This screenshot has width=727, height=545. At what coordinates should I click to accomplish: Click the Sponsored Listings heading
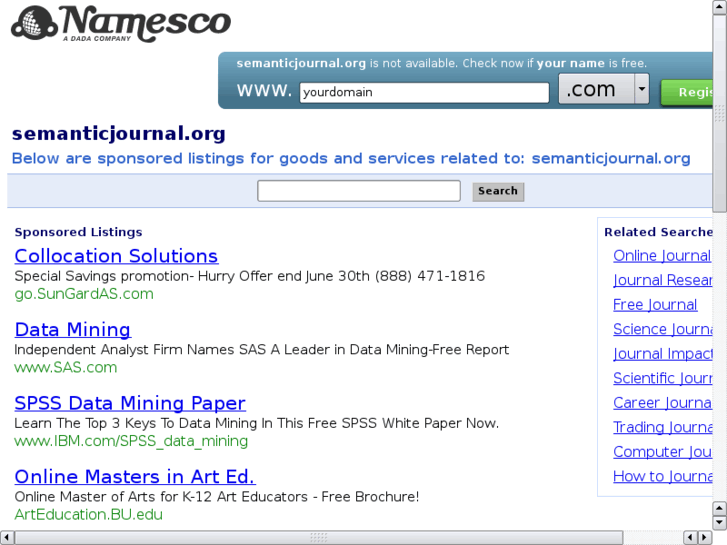pos(78,232)
